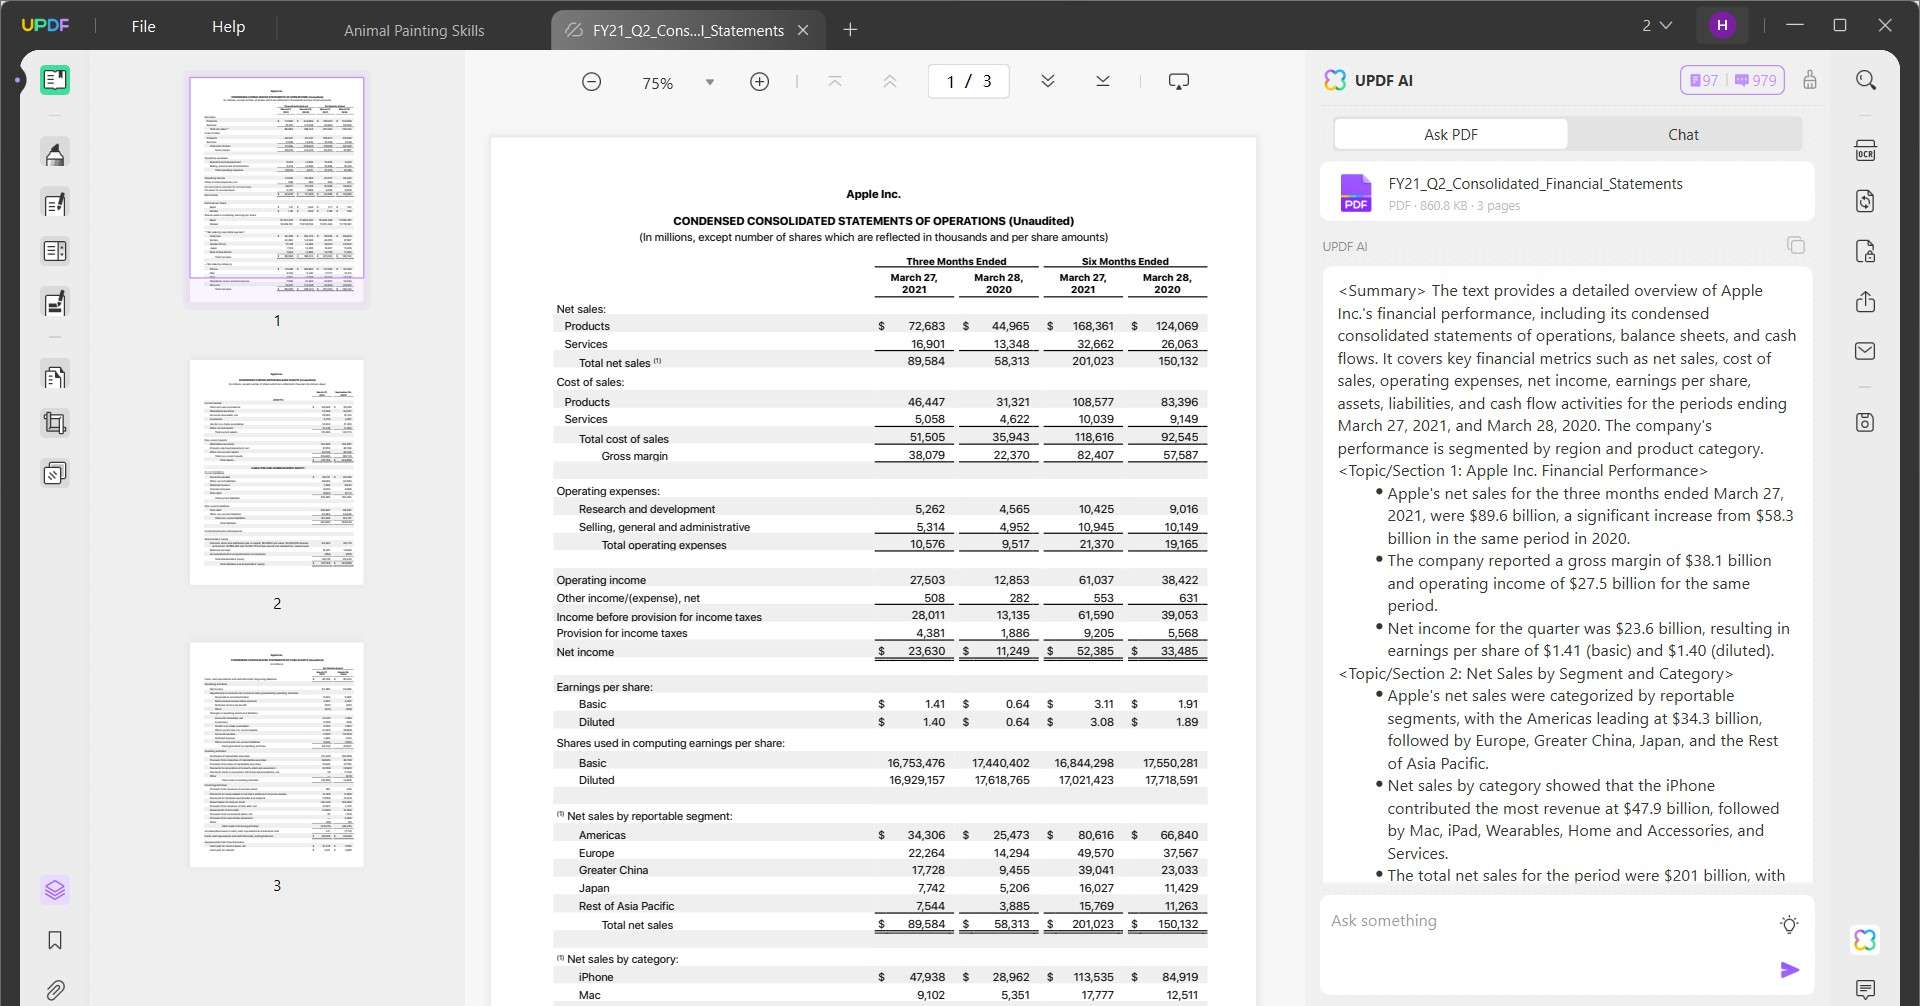1920x1006 pixels.
Task: View AI credits quota badge
Action: (1733, 80)
